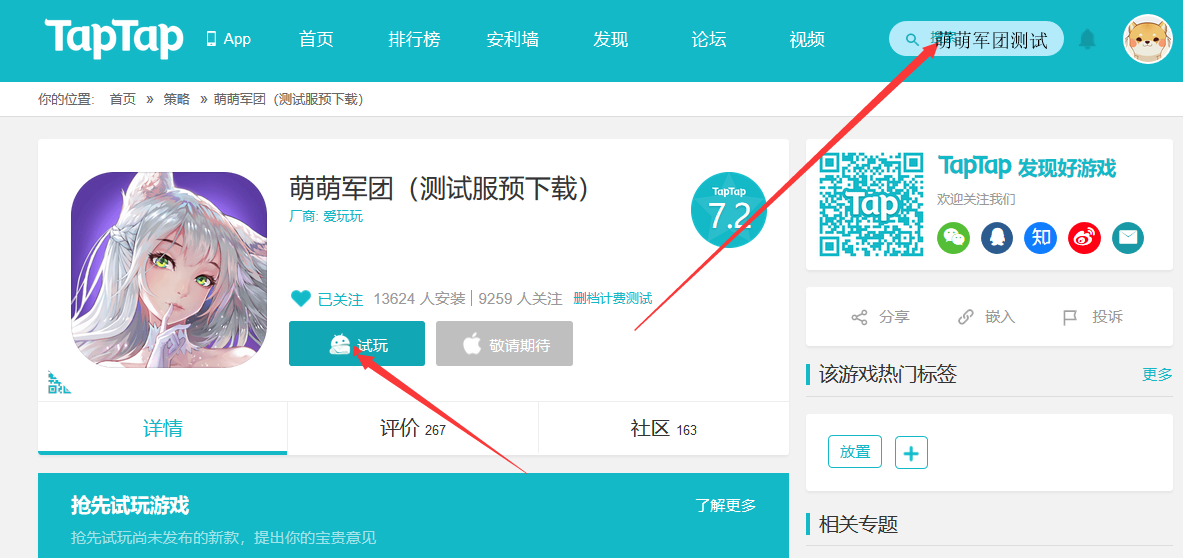Screen dimensions: 1183x558
Task: Add a tag with plus button
Action: point(911,452)
